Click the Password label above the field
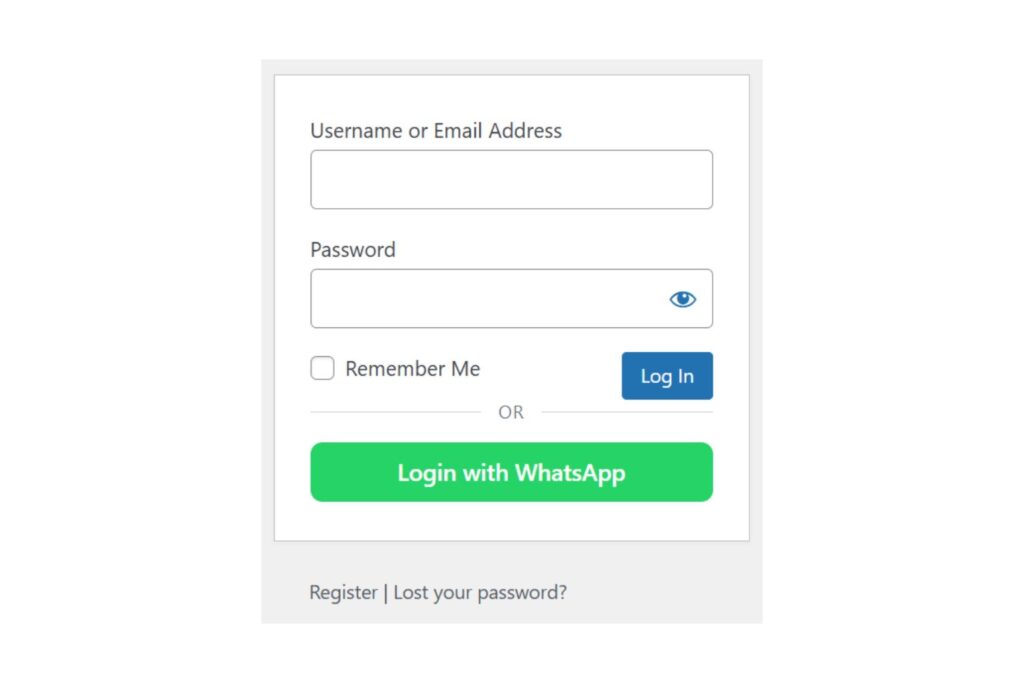Screen dimensions: 1024x683 352,250
